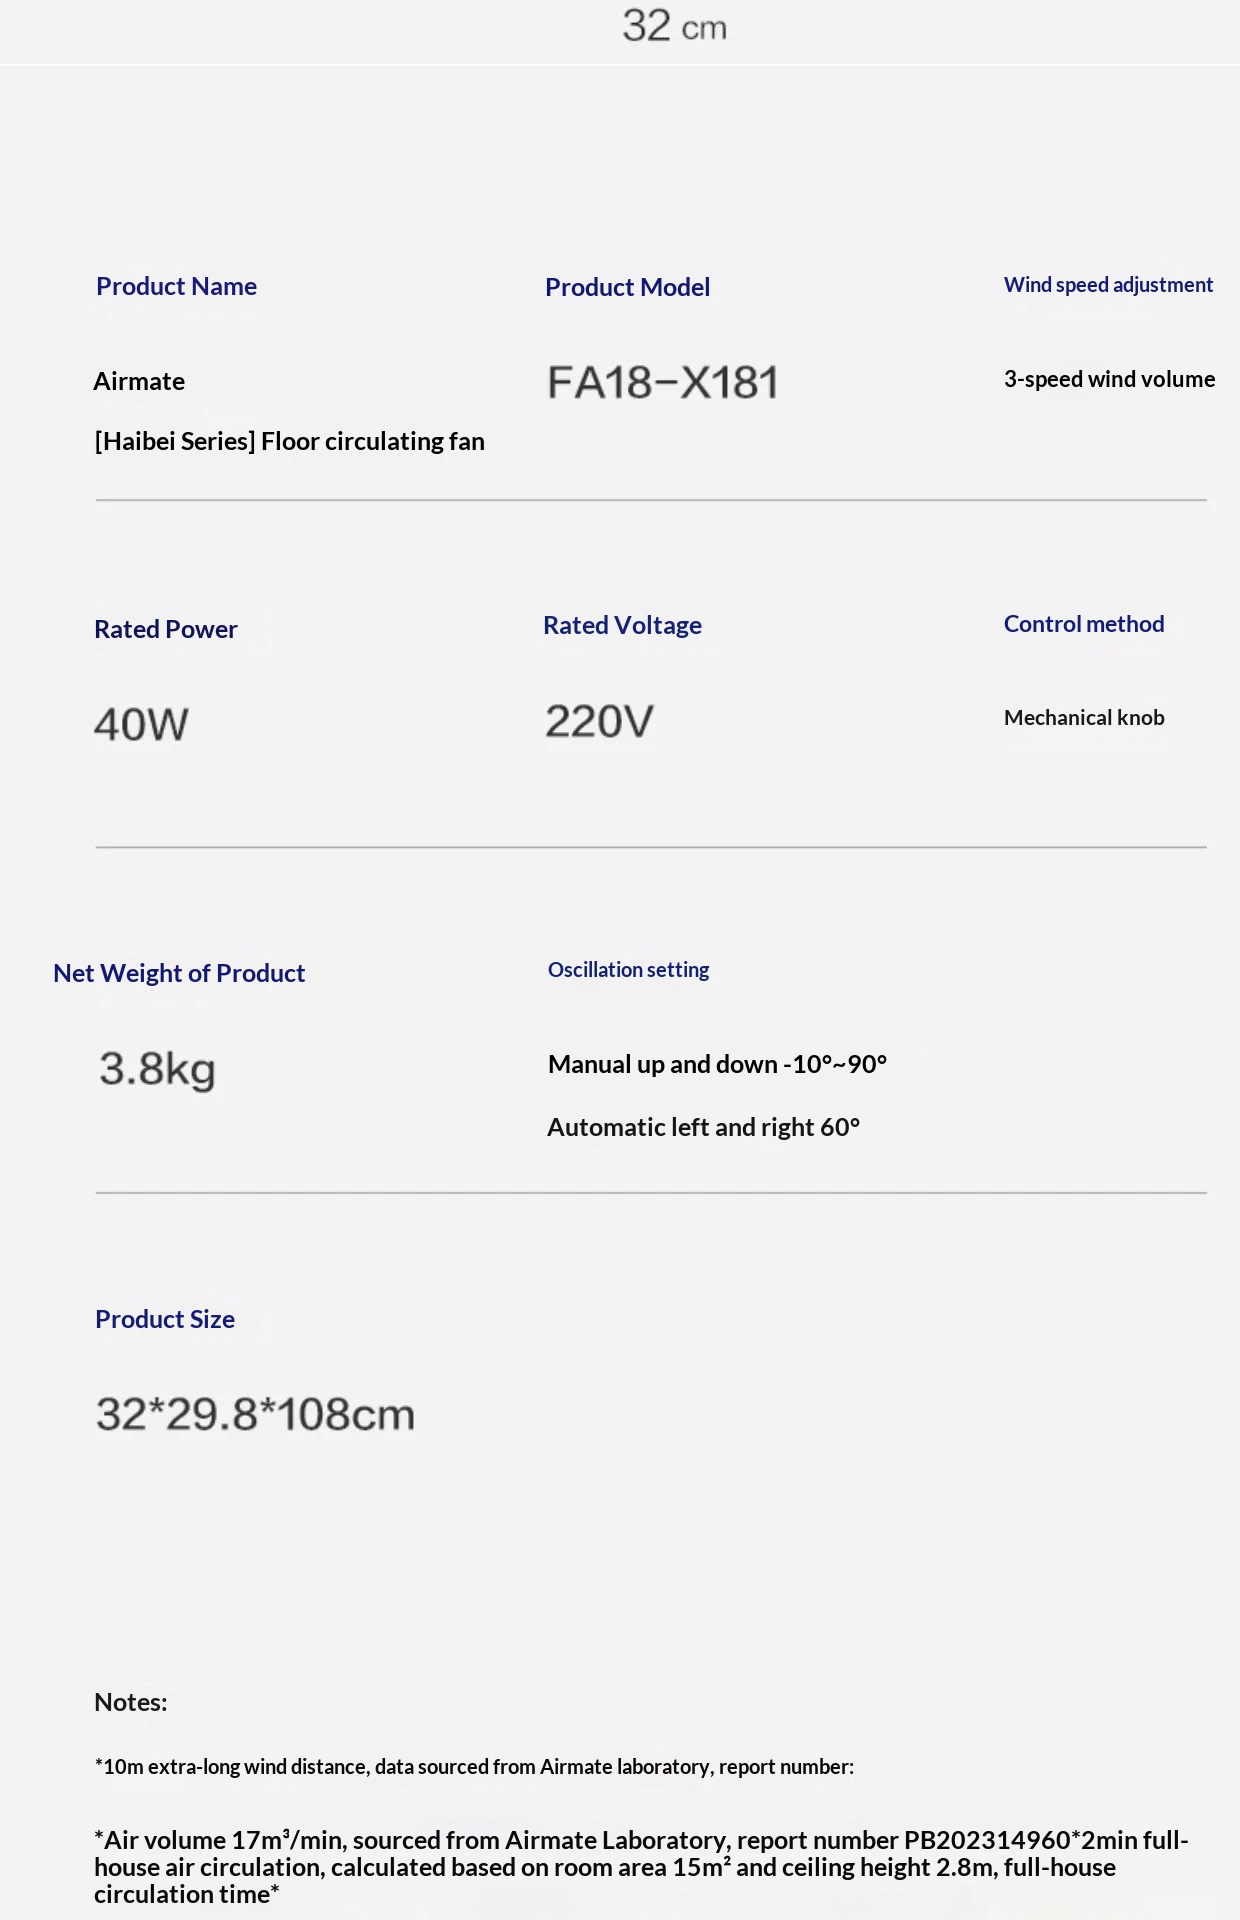Screen dimensions: 1240x1920
Task: Select the Mechanical knob text
Action: click(x=1084, y=717)
